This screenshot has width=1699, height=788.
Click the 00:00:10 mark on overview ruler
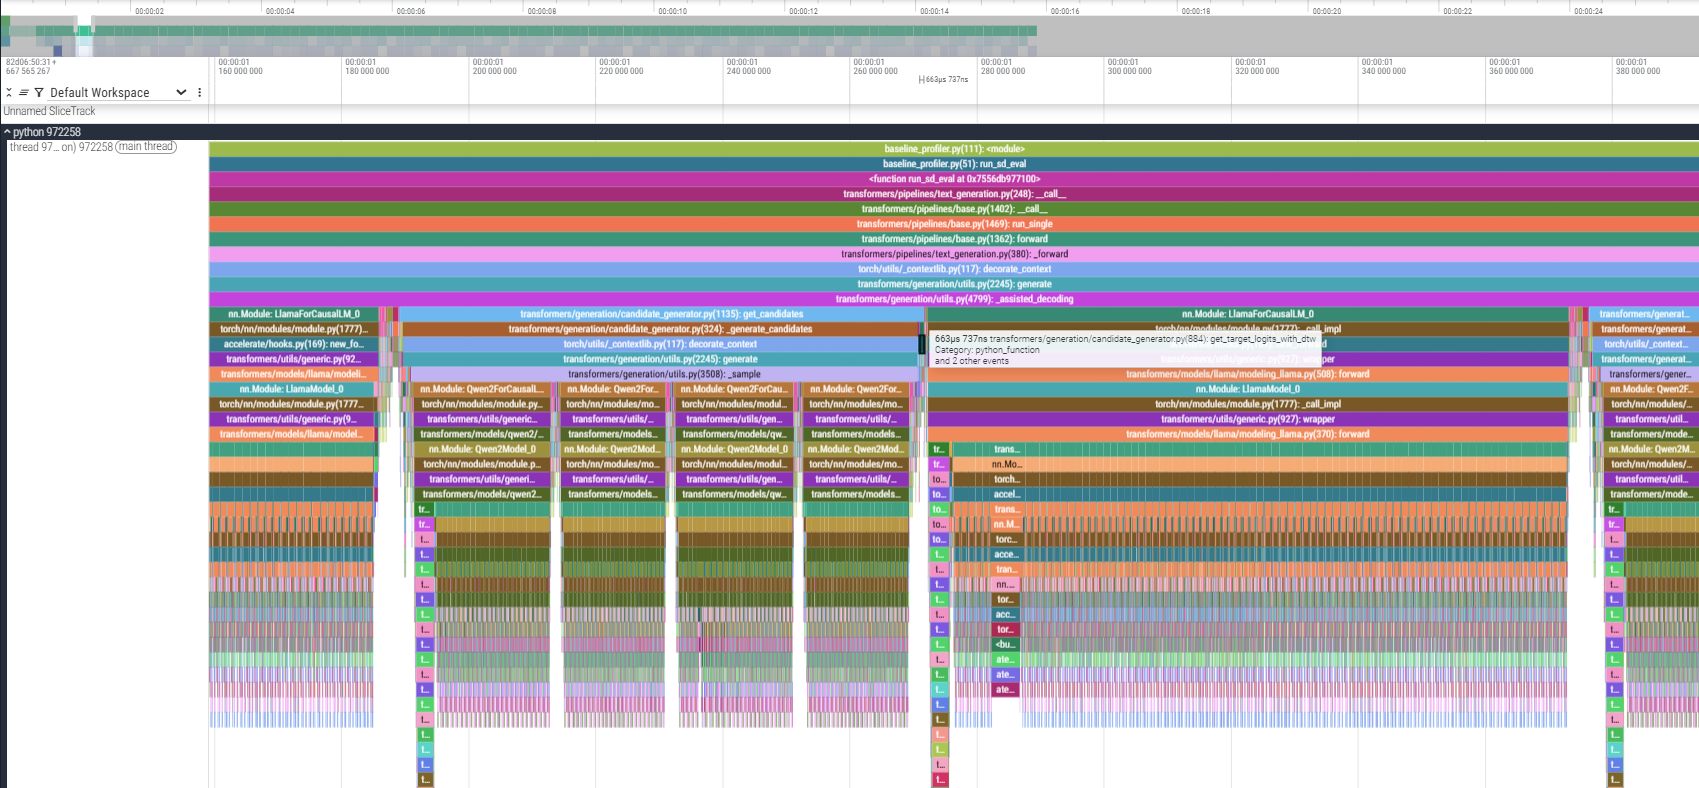click(x=672, y=11)
